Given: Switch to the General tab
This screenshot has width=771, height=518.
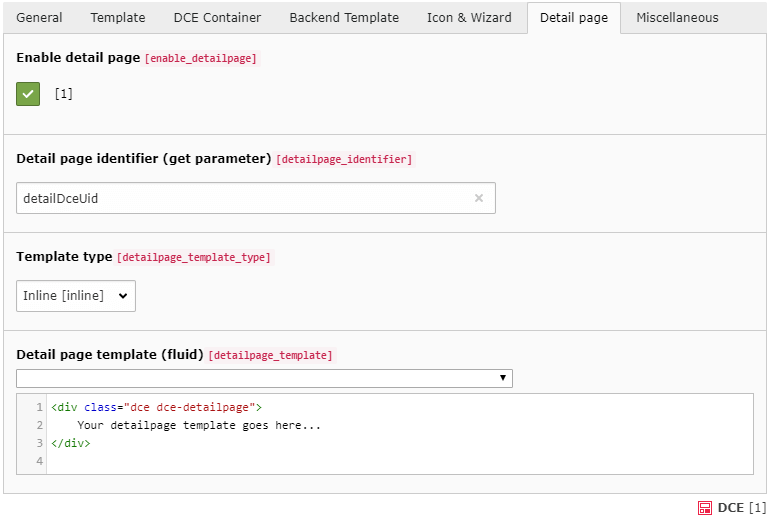Looking at the screenshot, I should point(40,18).
